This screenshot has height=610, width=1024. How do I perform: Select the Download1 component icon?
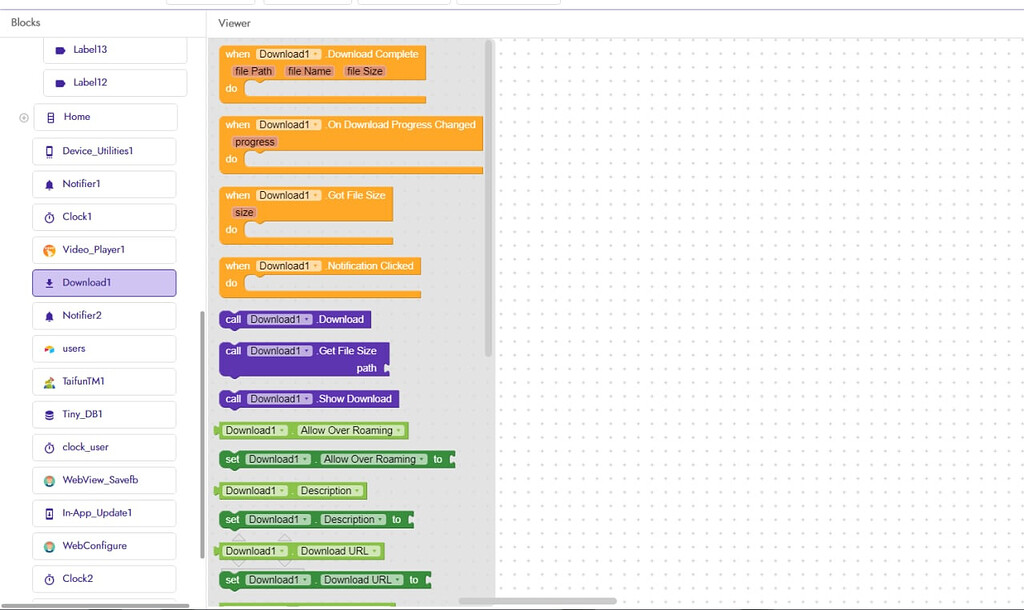[49, 283]
